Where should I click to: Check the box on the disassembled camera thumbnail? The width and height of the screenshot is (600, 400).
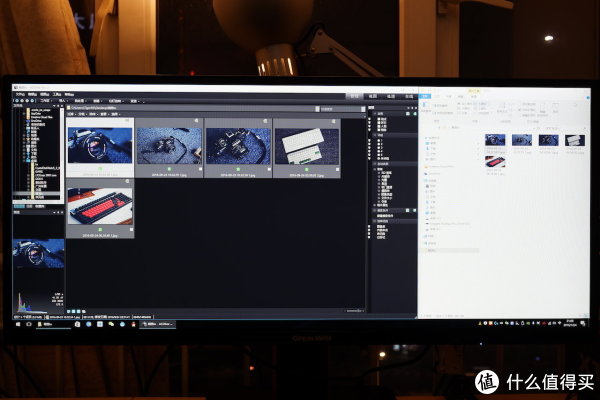tap(269, 169)
